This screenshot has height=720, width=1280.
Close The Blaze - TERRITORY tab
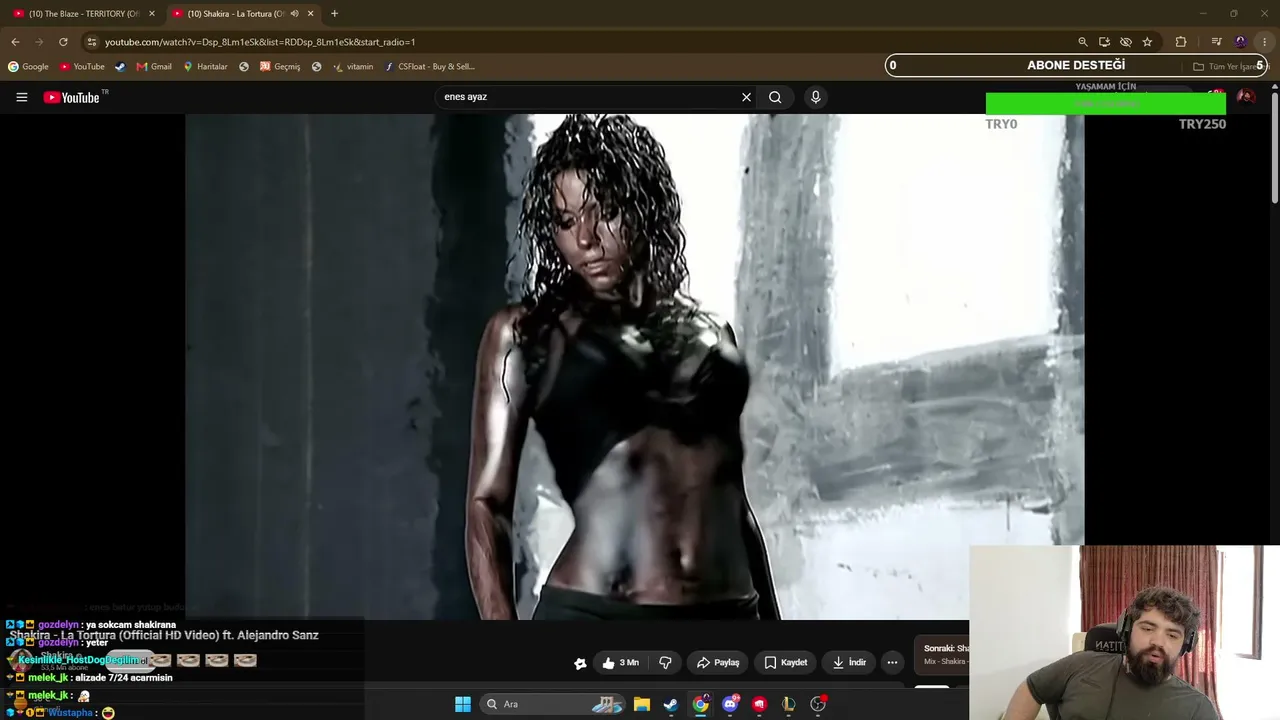pyautogui.click(x=152, y=14)
